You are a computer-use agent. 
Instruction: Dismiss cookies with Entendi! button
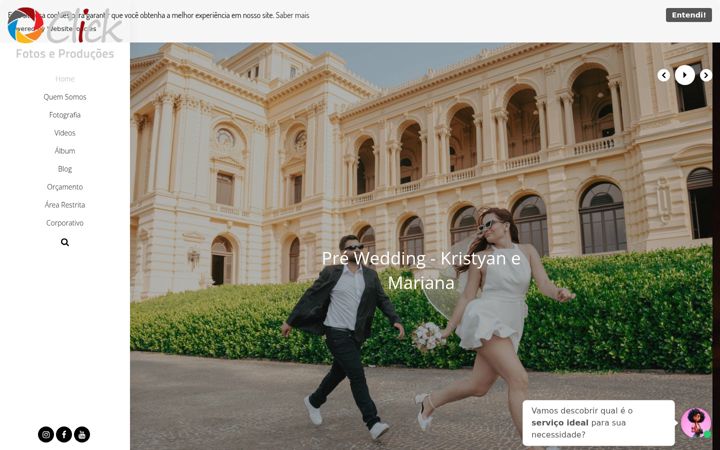689,15
